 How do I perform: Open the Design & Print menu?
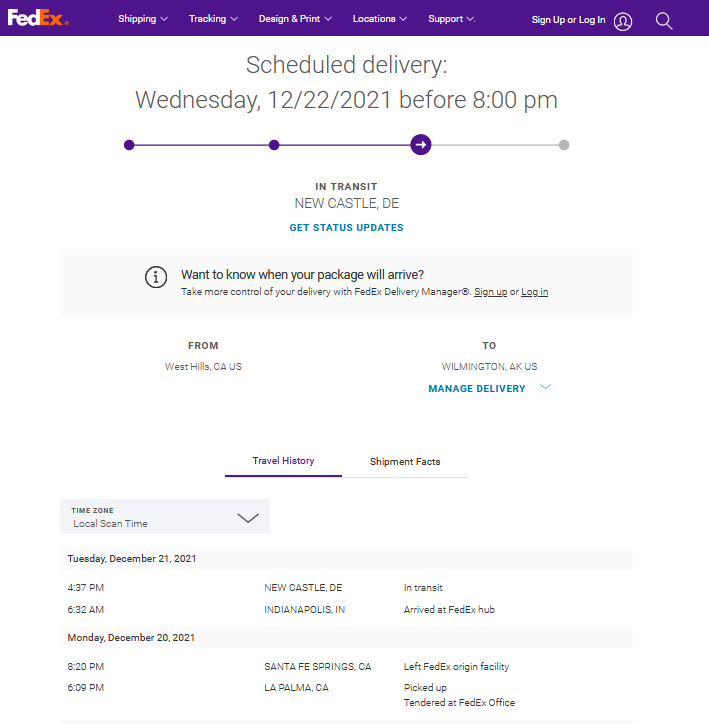[295, 19]
